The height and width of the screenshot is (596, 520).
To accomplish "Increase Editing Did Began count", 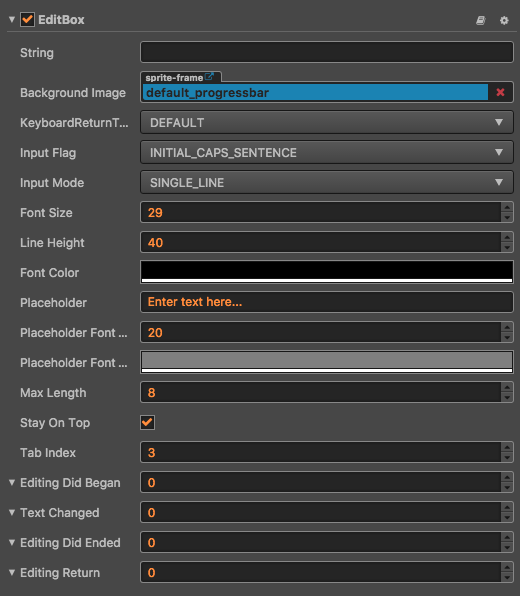I will [507, 477].
